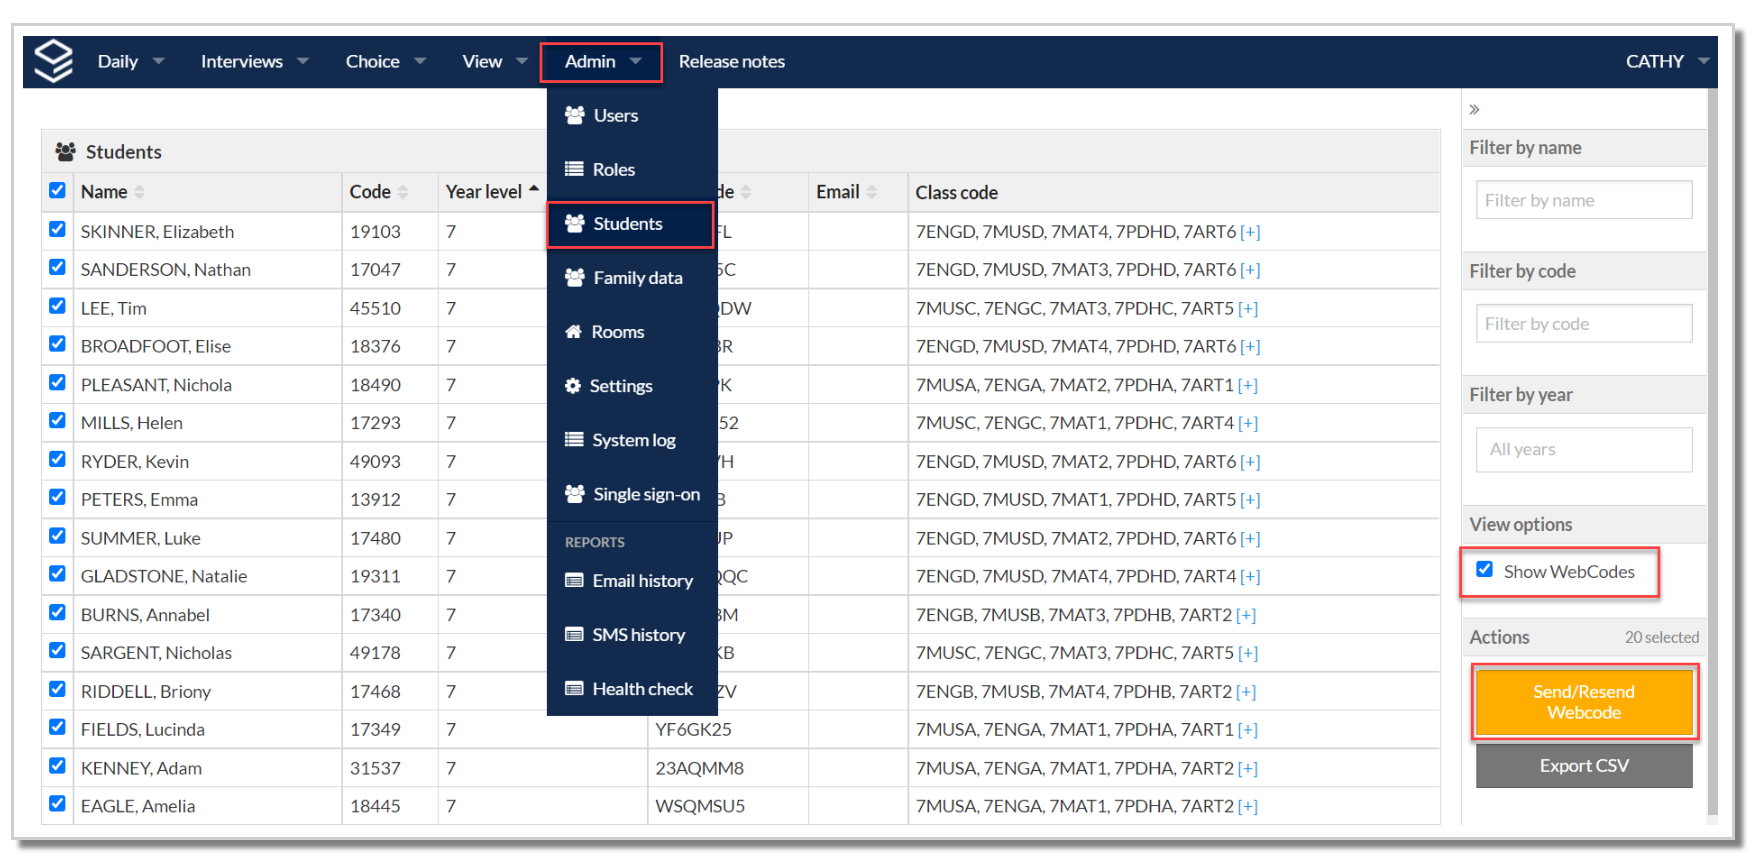Image resolution: width=1759 pixels, height=860 pixels.
Task: Click the Email history icon
Action: coord(574,580)
